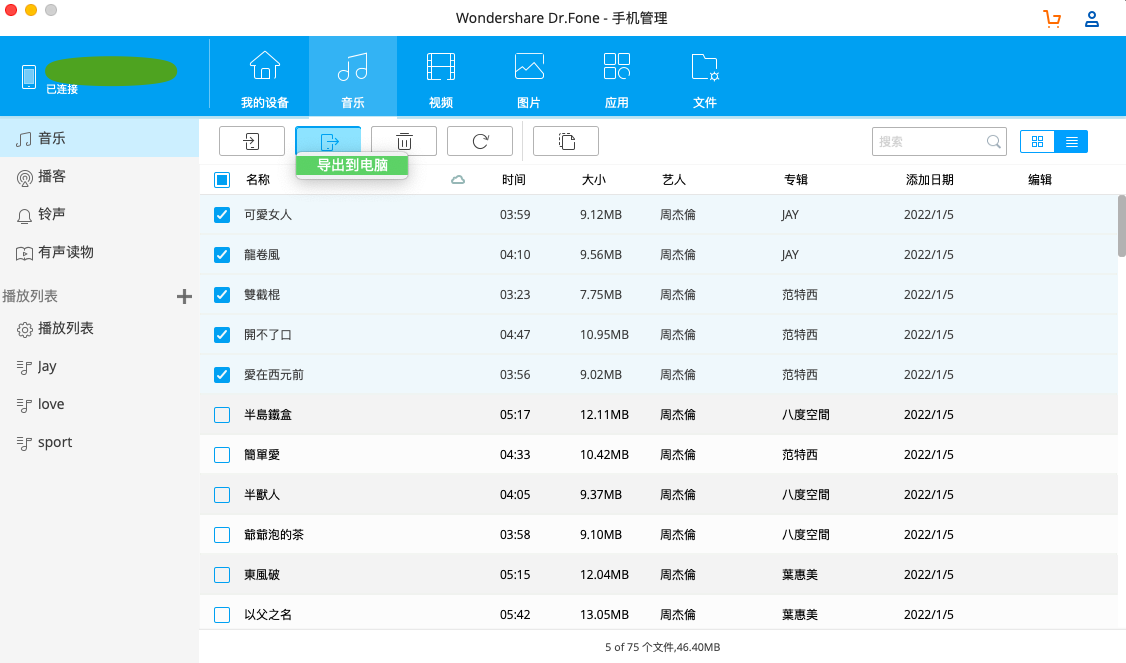
Task: Select 有声读物 in the sidebar
Action: 99,252
